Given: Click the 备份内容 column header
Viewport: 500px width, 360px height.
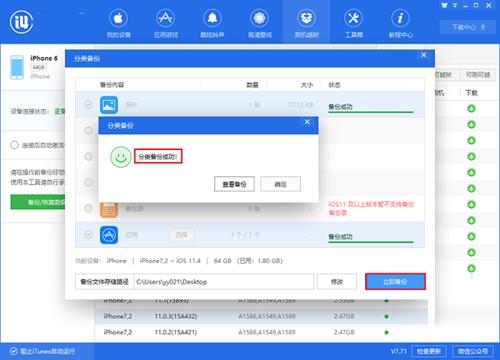Looking at the screenshot, I should [112, 85].
